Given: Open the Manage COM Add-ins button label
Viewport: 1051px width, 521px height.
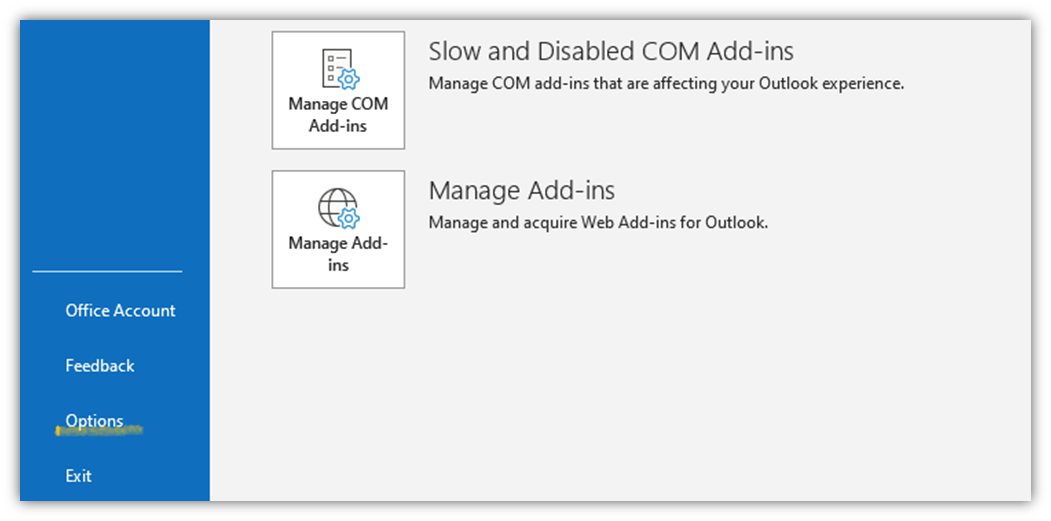Looking at the screenshot, I should point(338,115).
